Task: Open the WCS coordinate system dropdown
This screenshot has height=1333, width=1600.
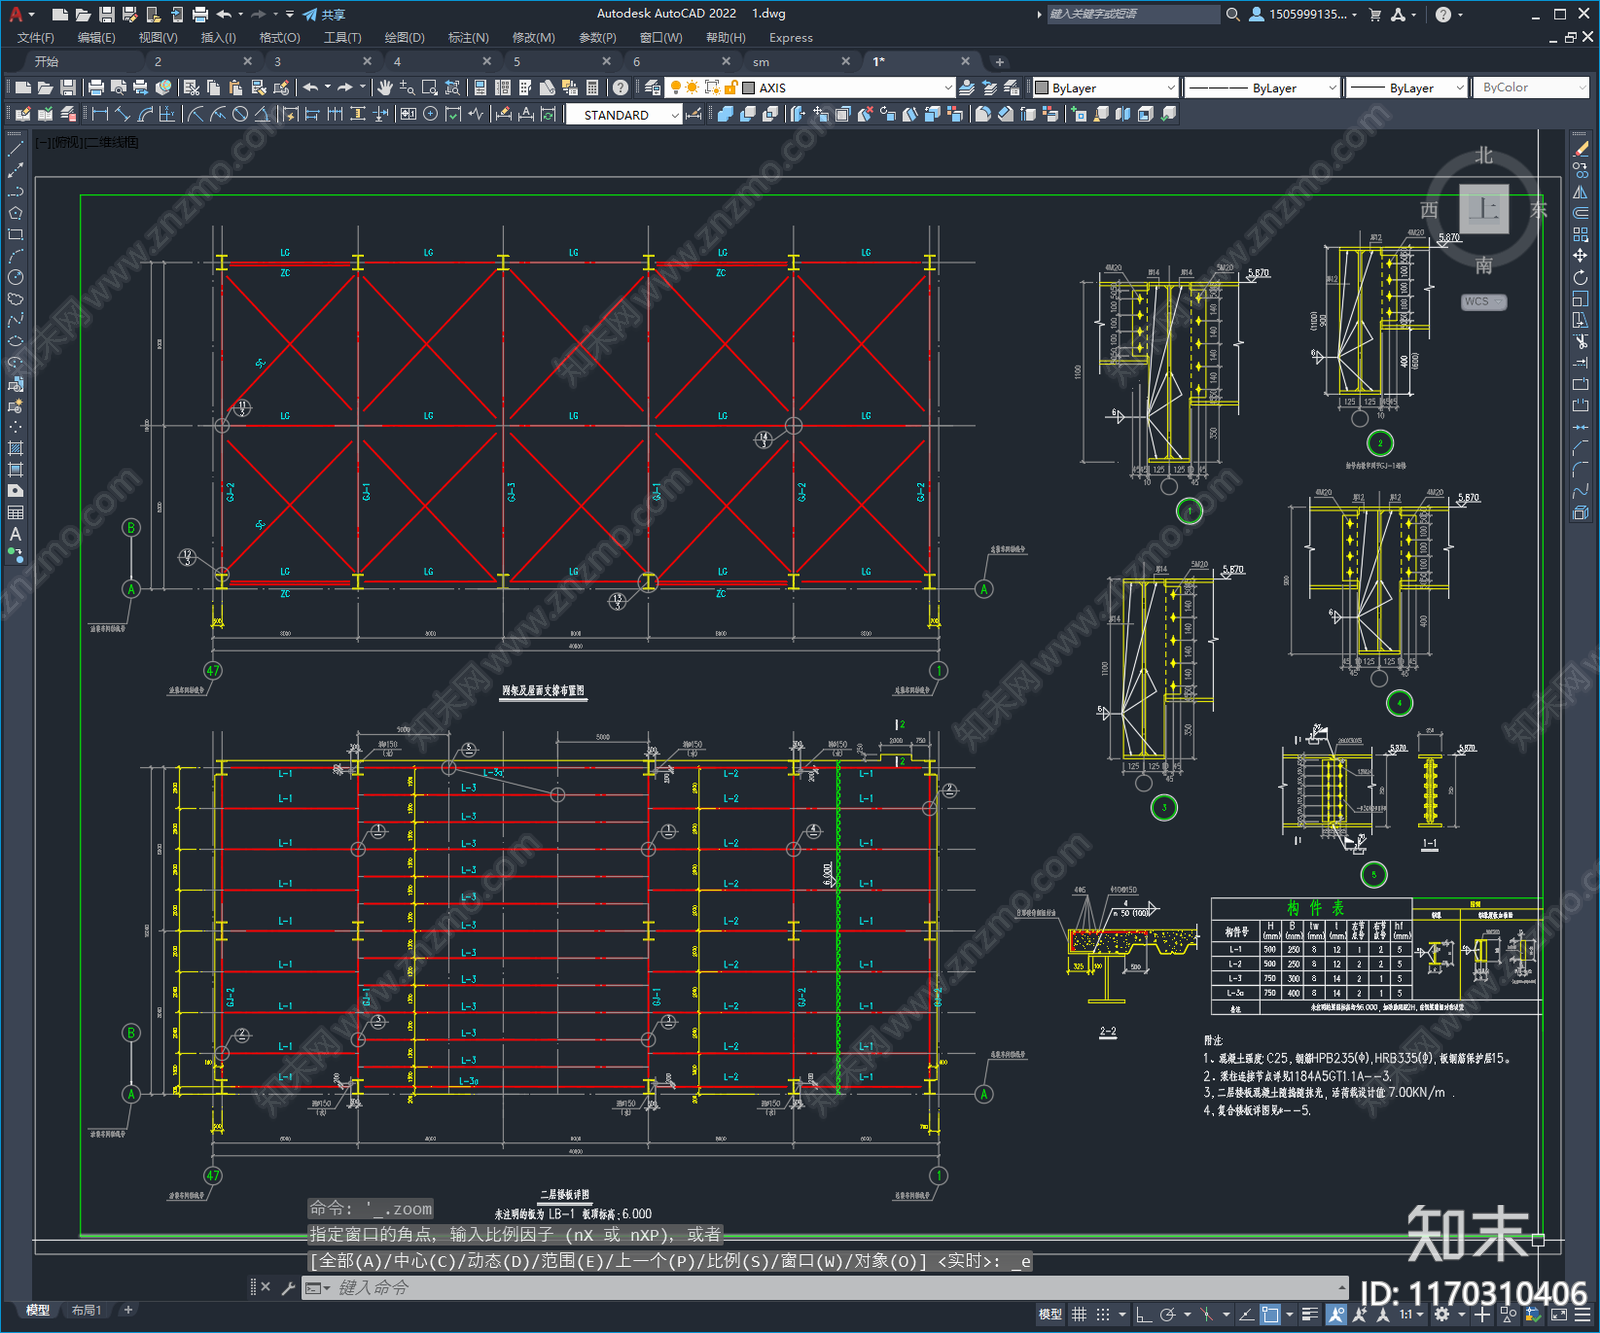Action: pos(1484,301)
